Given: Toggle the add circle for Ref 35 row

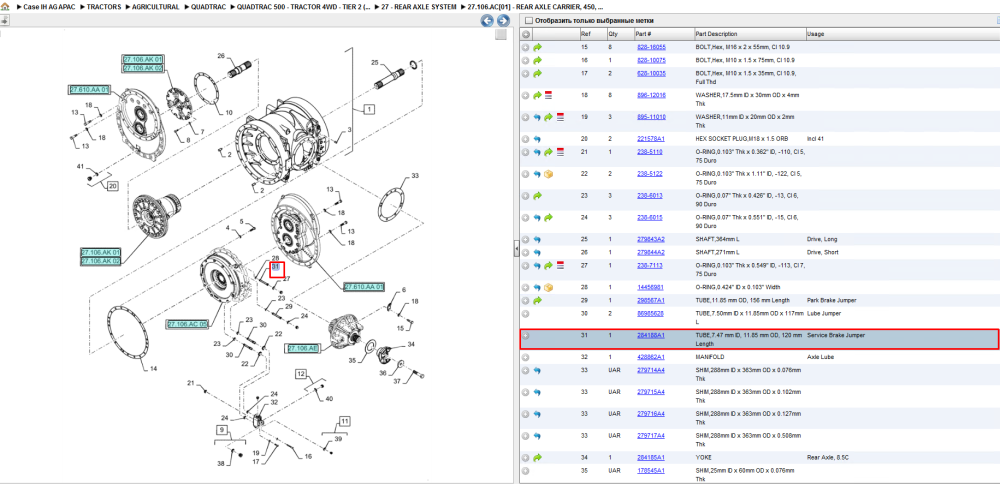Looking at the screenshot, I should coord(526,471).
